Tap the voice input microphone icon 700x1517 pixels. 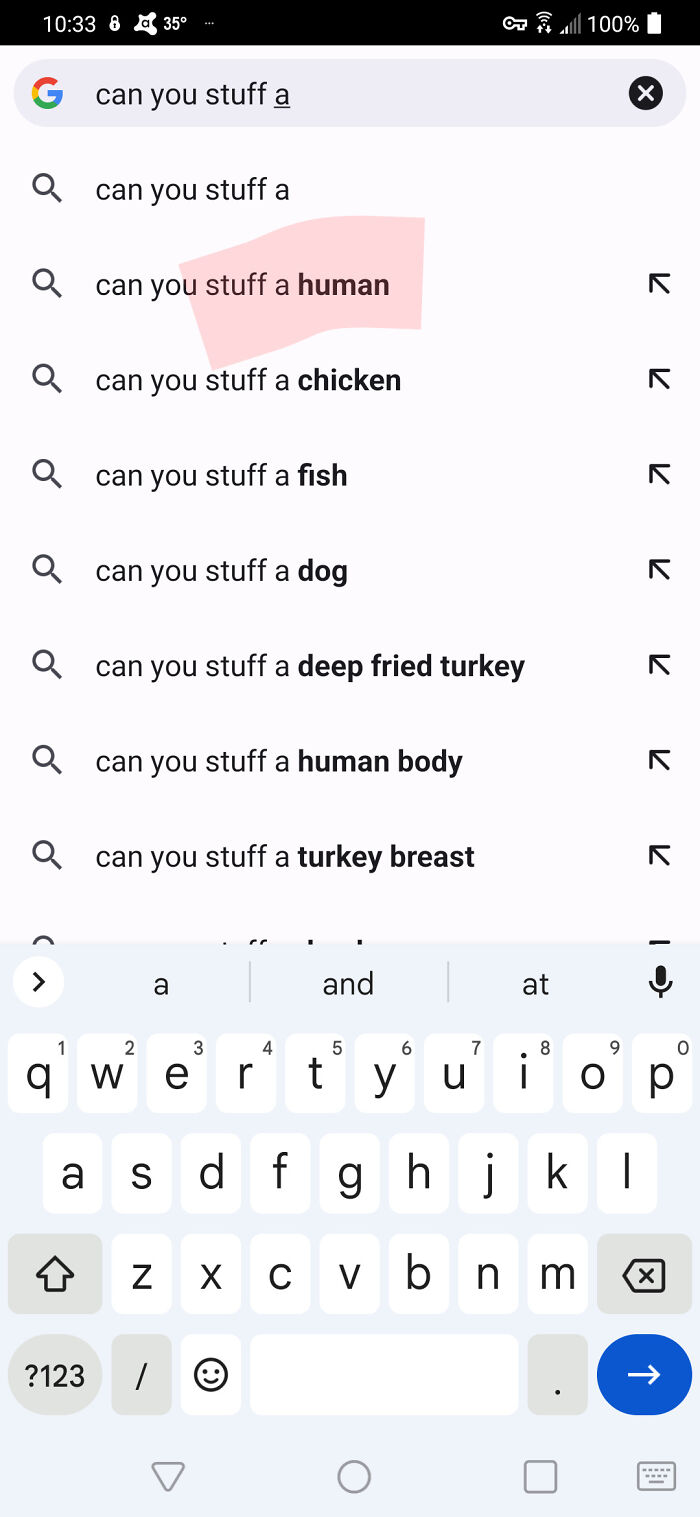[x=660, y=982]
